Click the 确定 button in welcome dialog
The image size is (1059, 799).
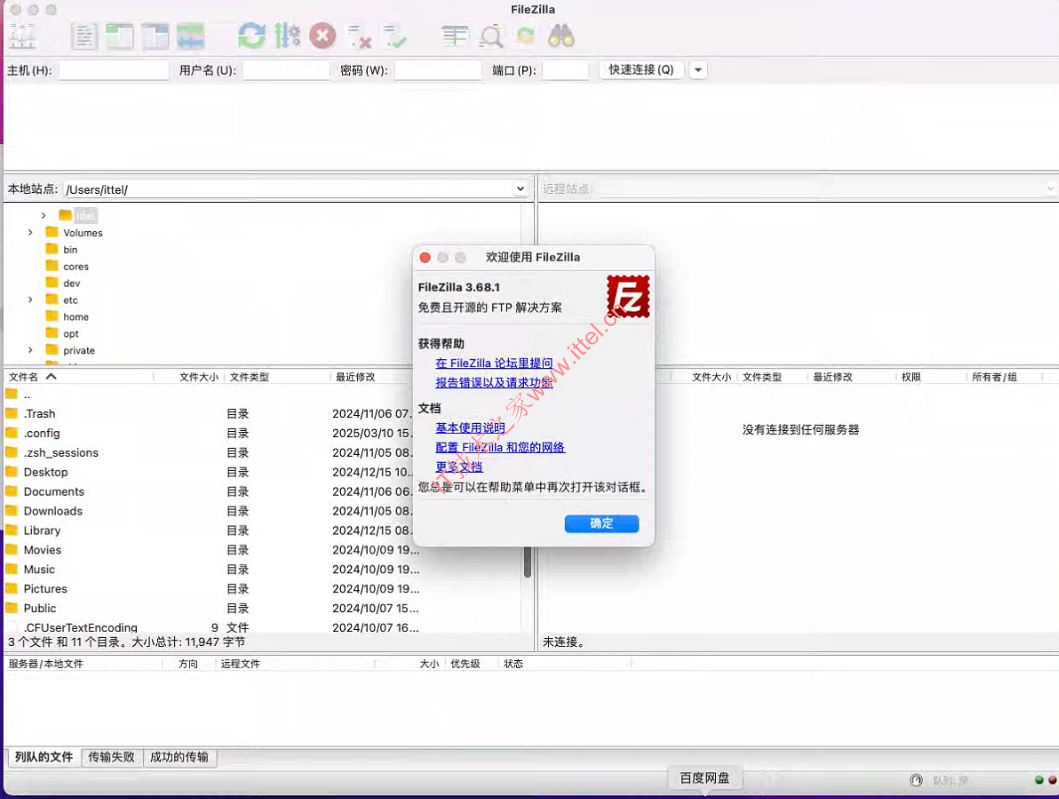click(x=602, y=523)
